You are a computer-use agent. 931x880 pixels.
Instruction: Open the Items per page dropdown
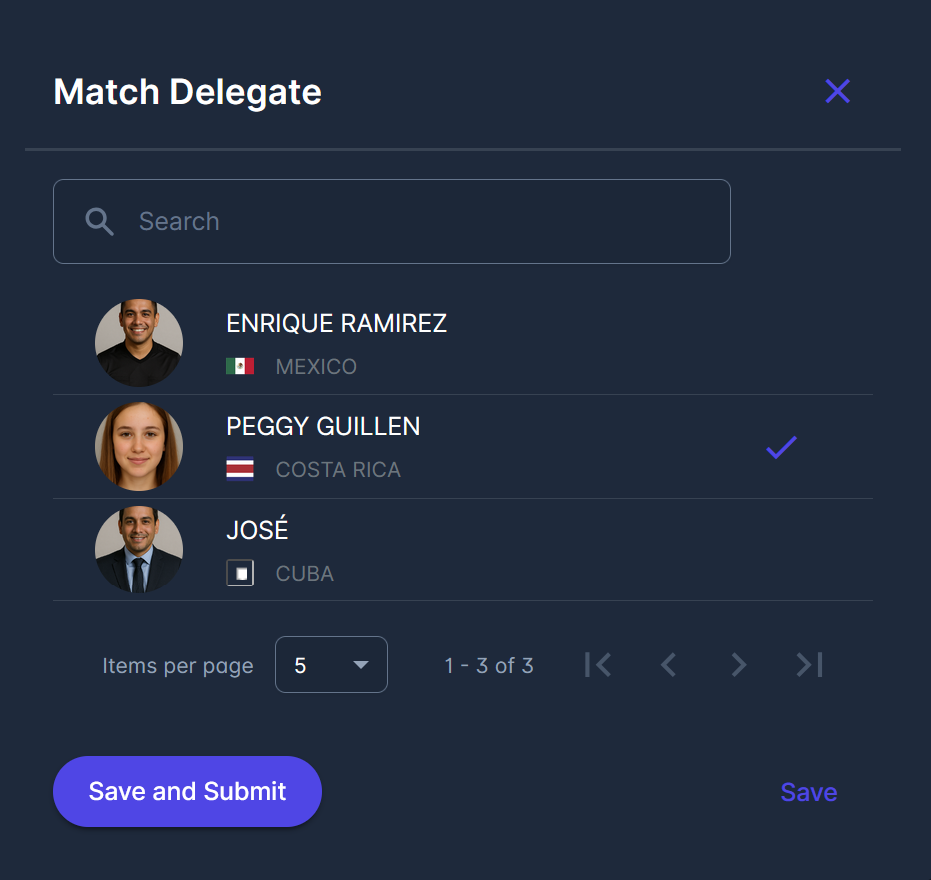point(330,665)
